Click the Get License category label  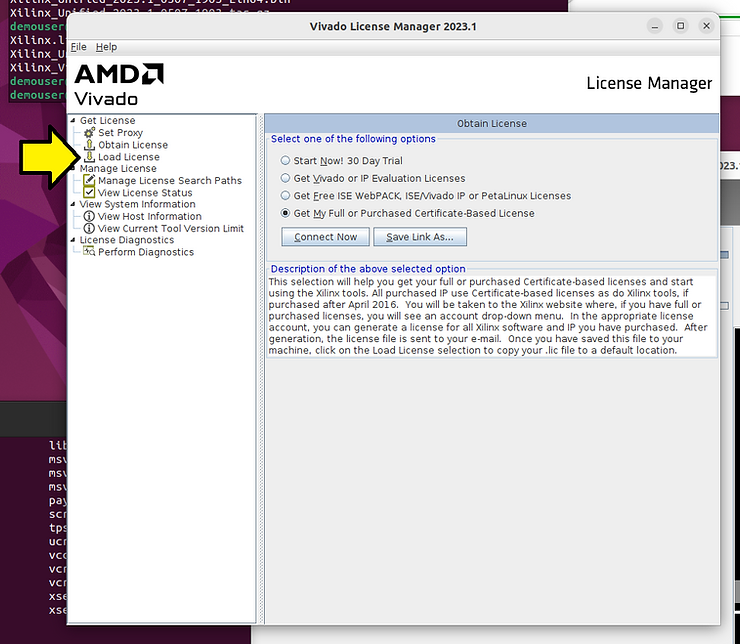pyautogui.click(x=107, y=120)
